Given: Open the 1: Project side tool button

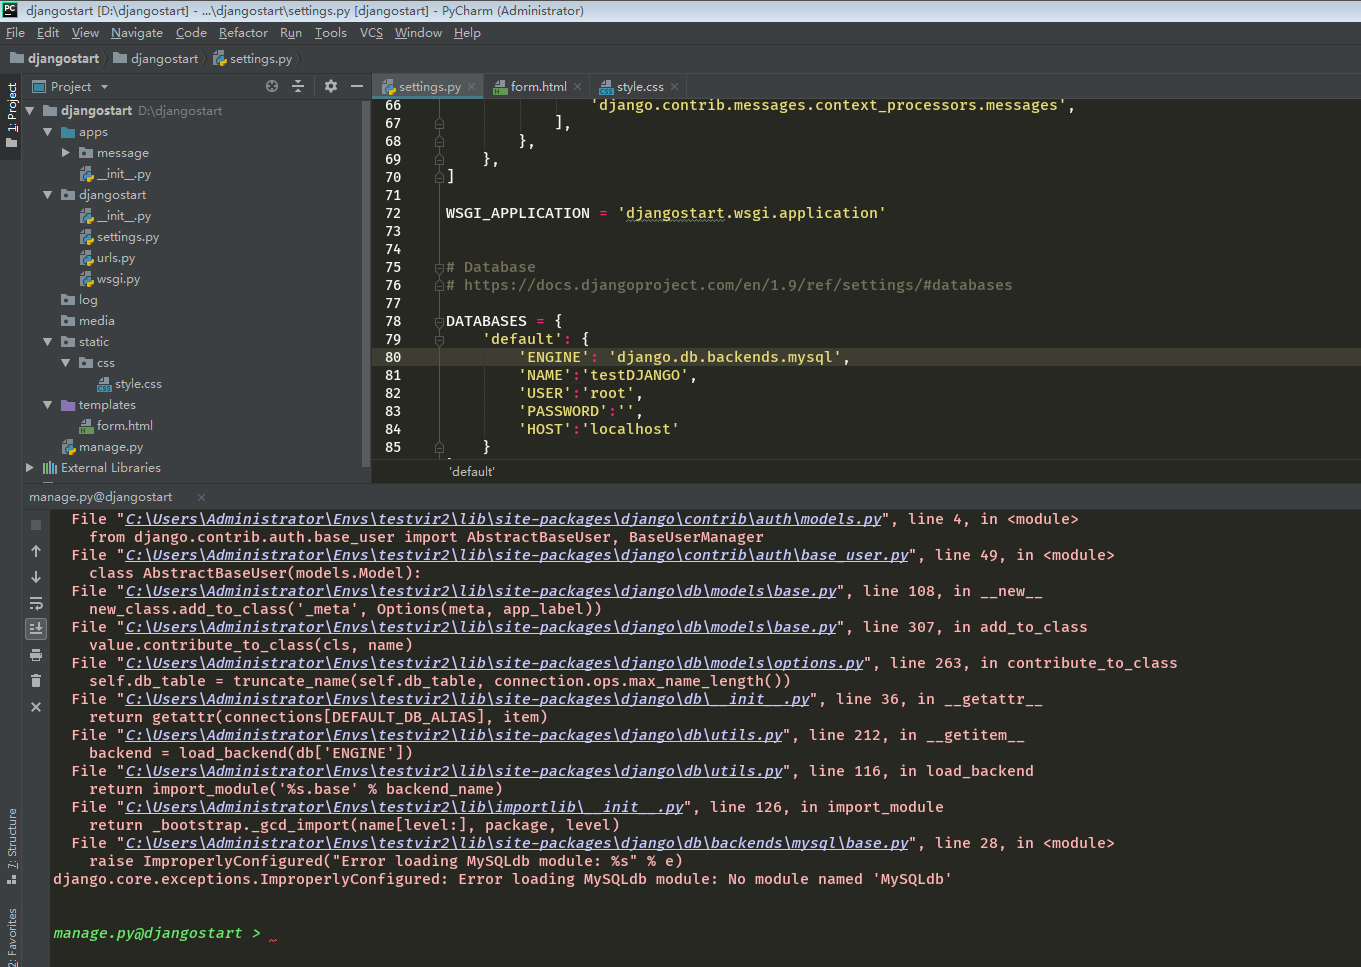Looking at the screenshot, I should 11,114.
